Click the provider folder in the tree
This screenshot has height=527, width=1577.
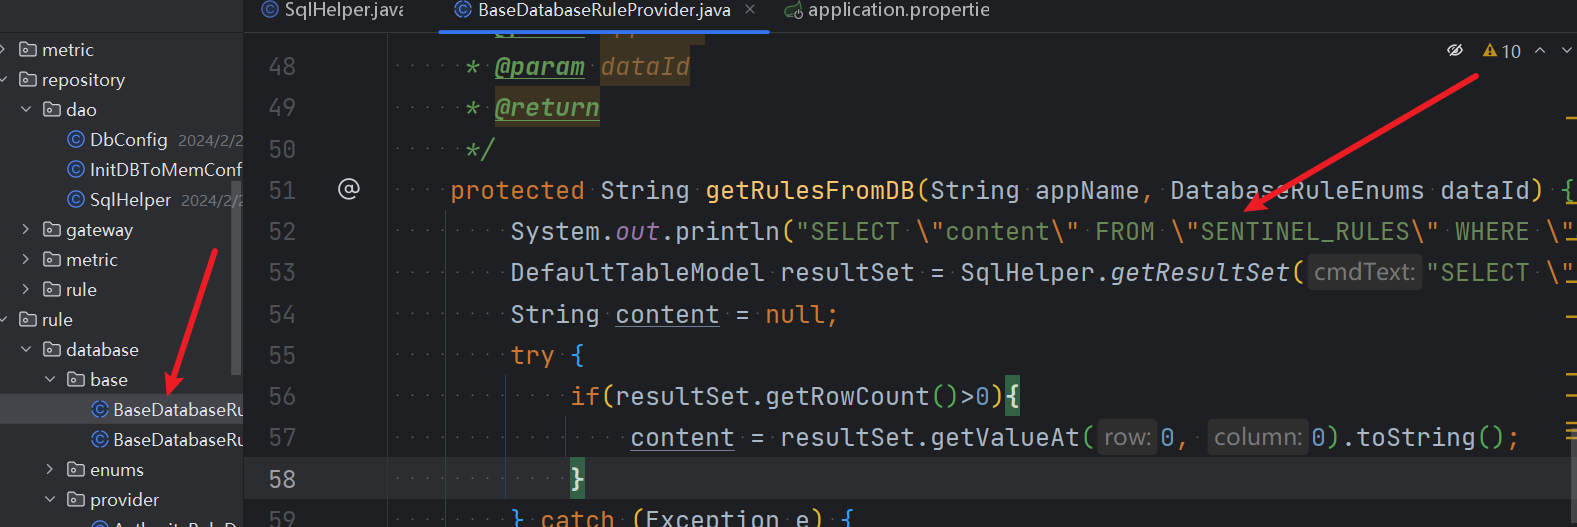[124, 500]
